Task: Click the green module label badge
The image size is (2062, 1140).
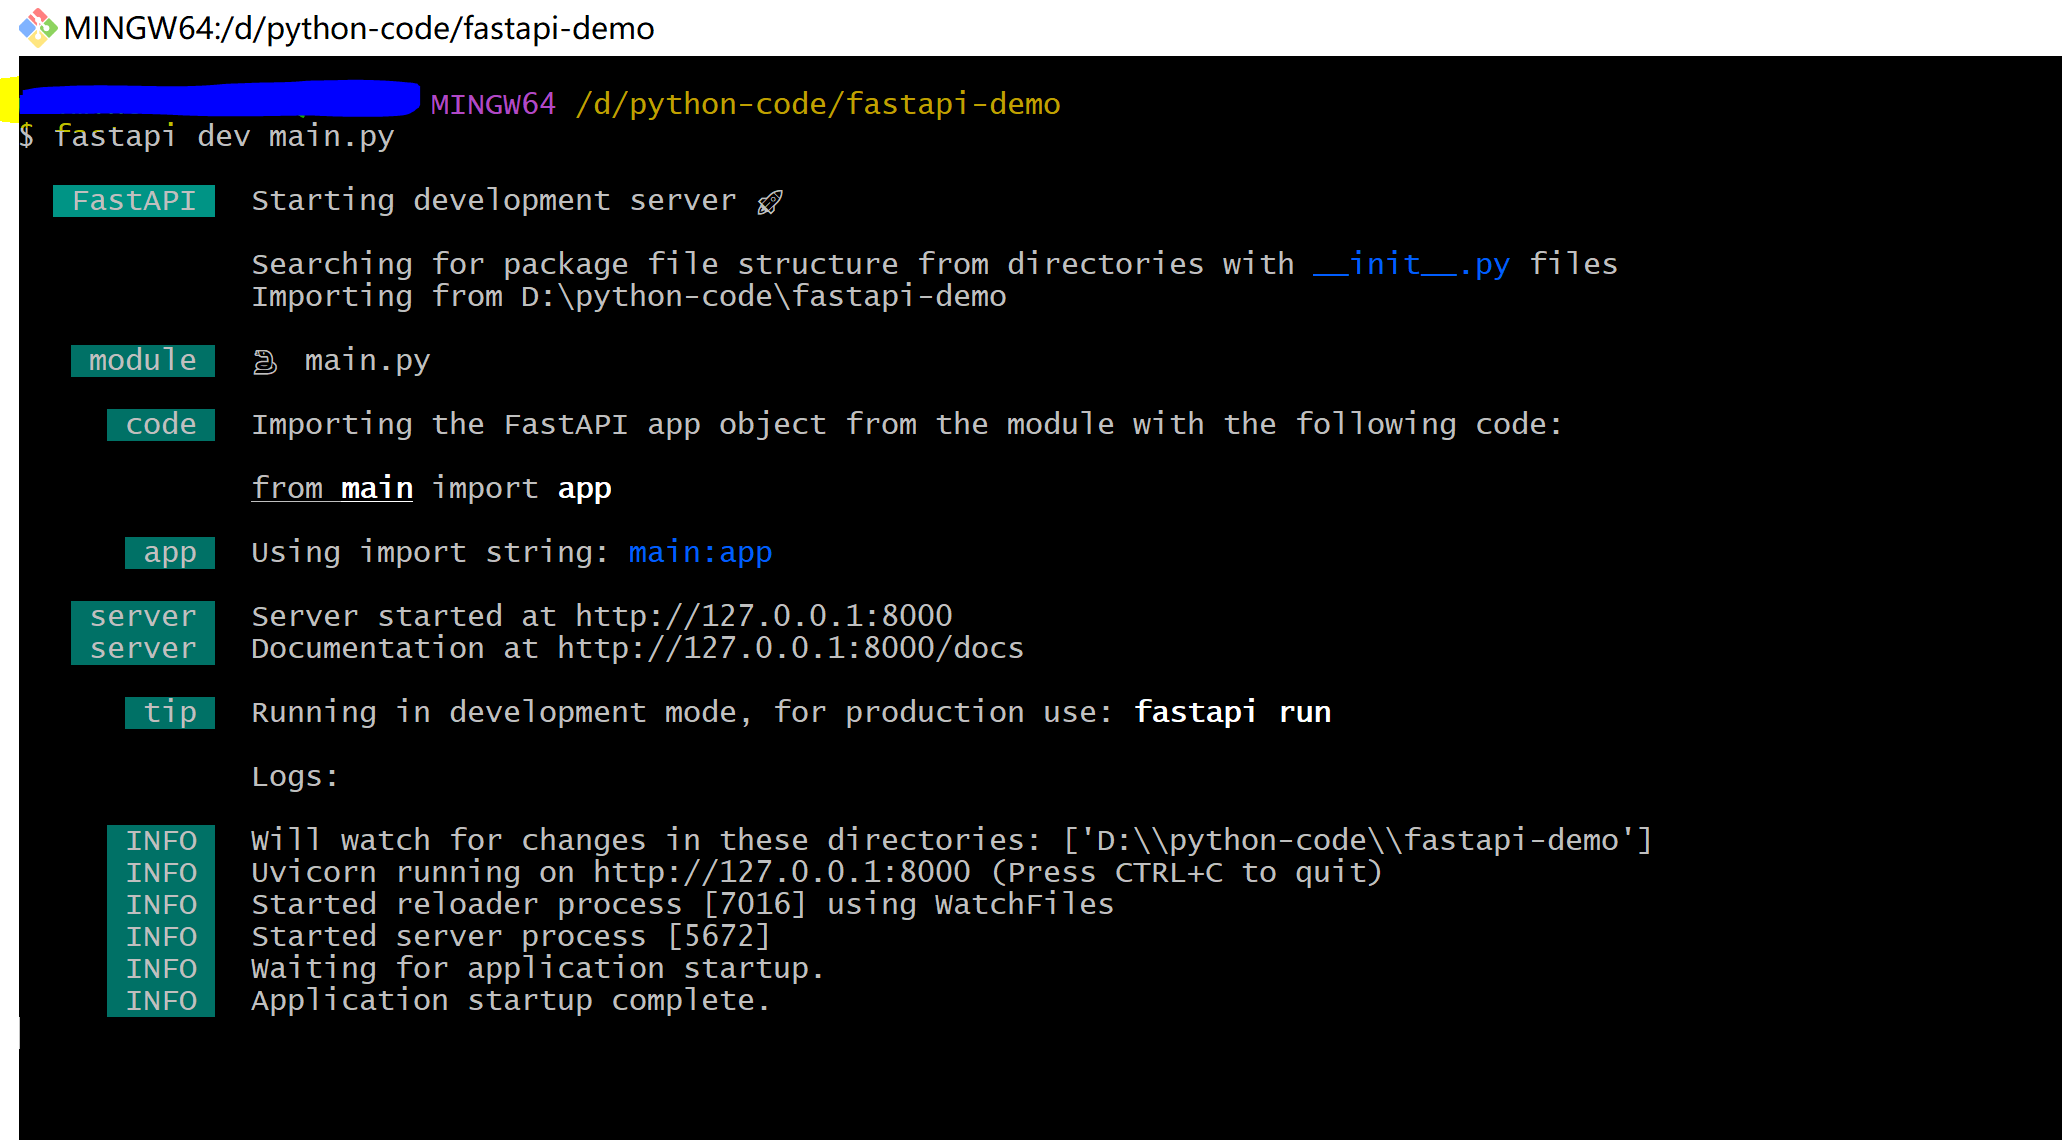Action: [143, 360]
